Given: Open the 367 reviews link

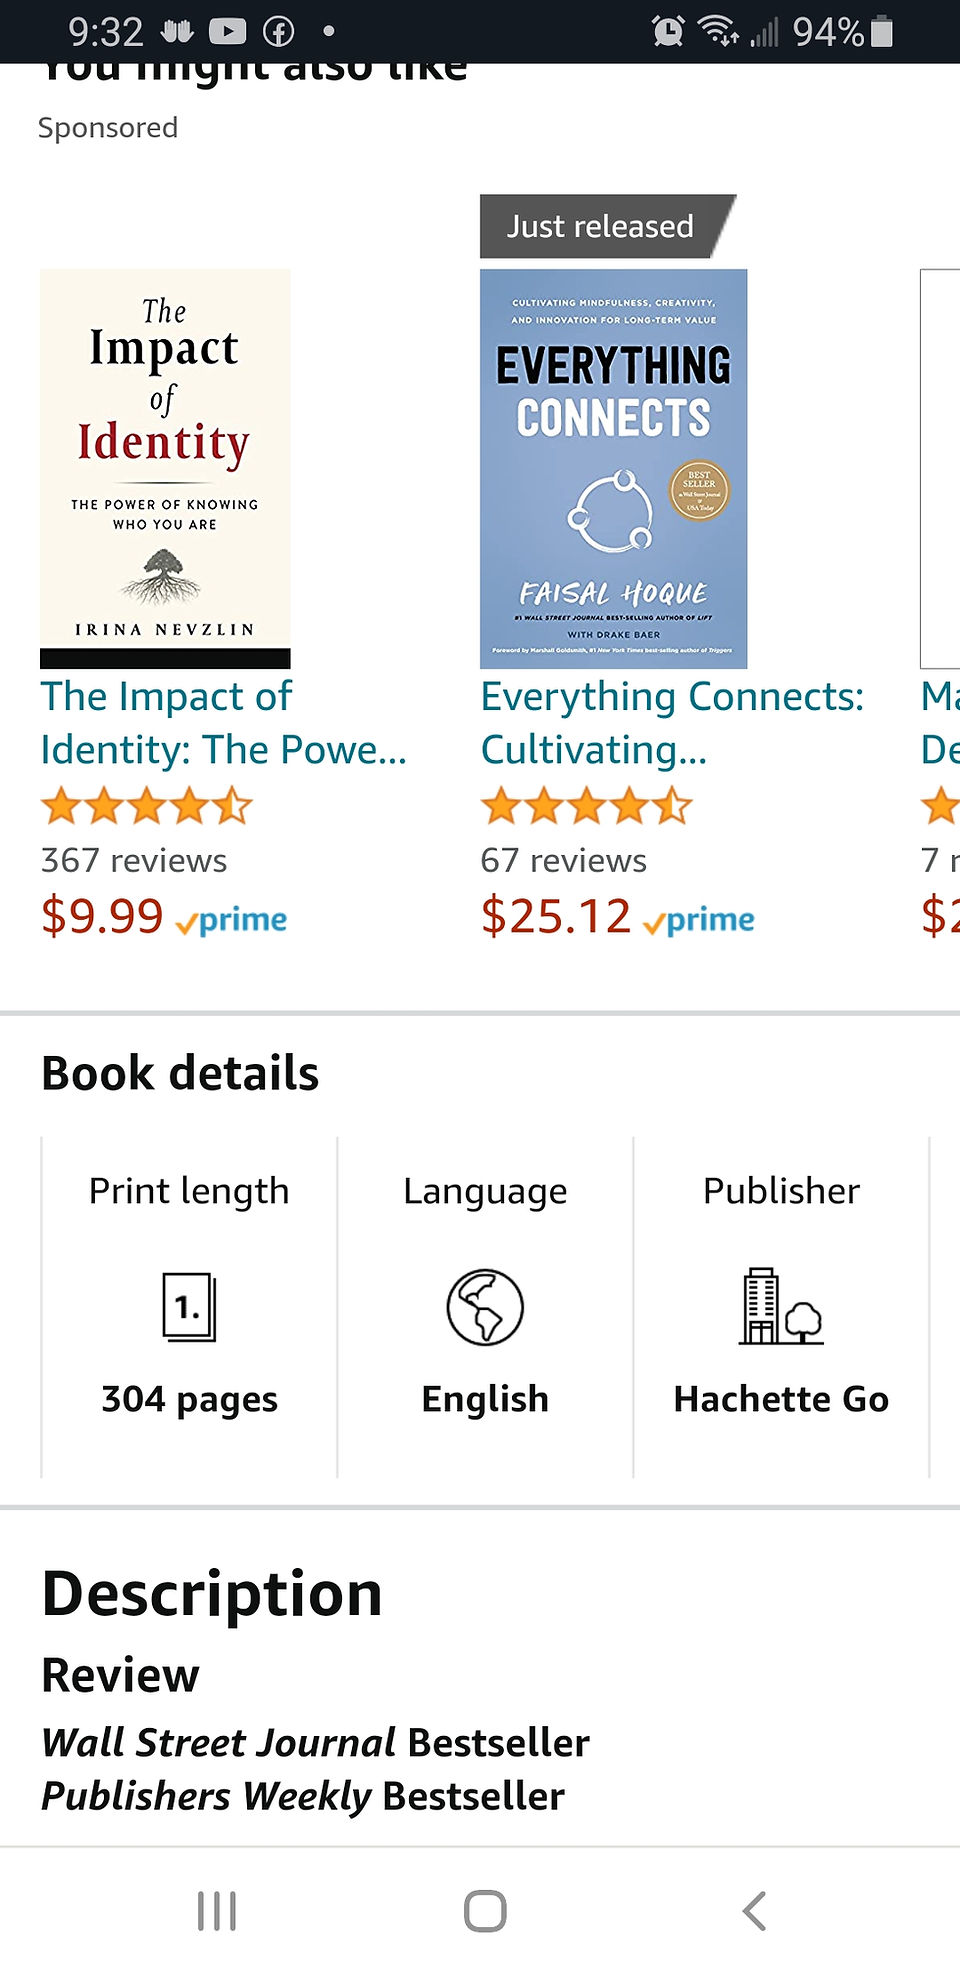Looking at the screenshot, I should click(134, 860).
